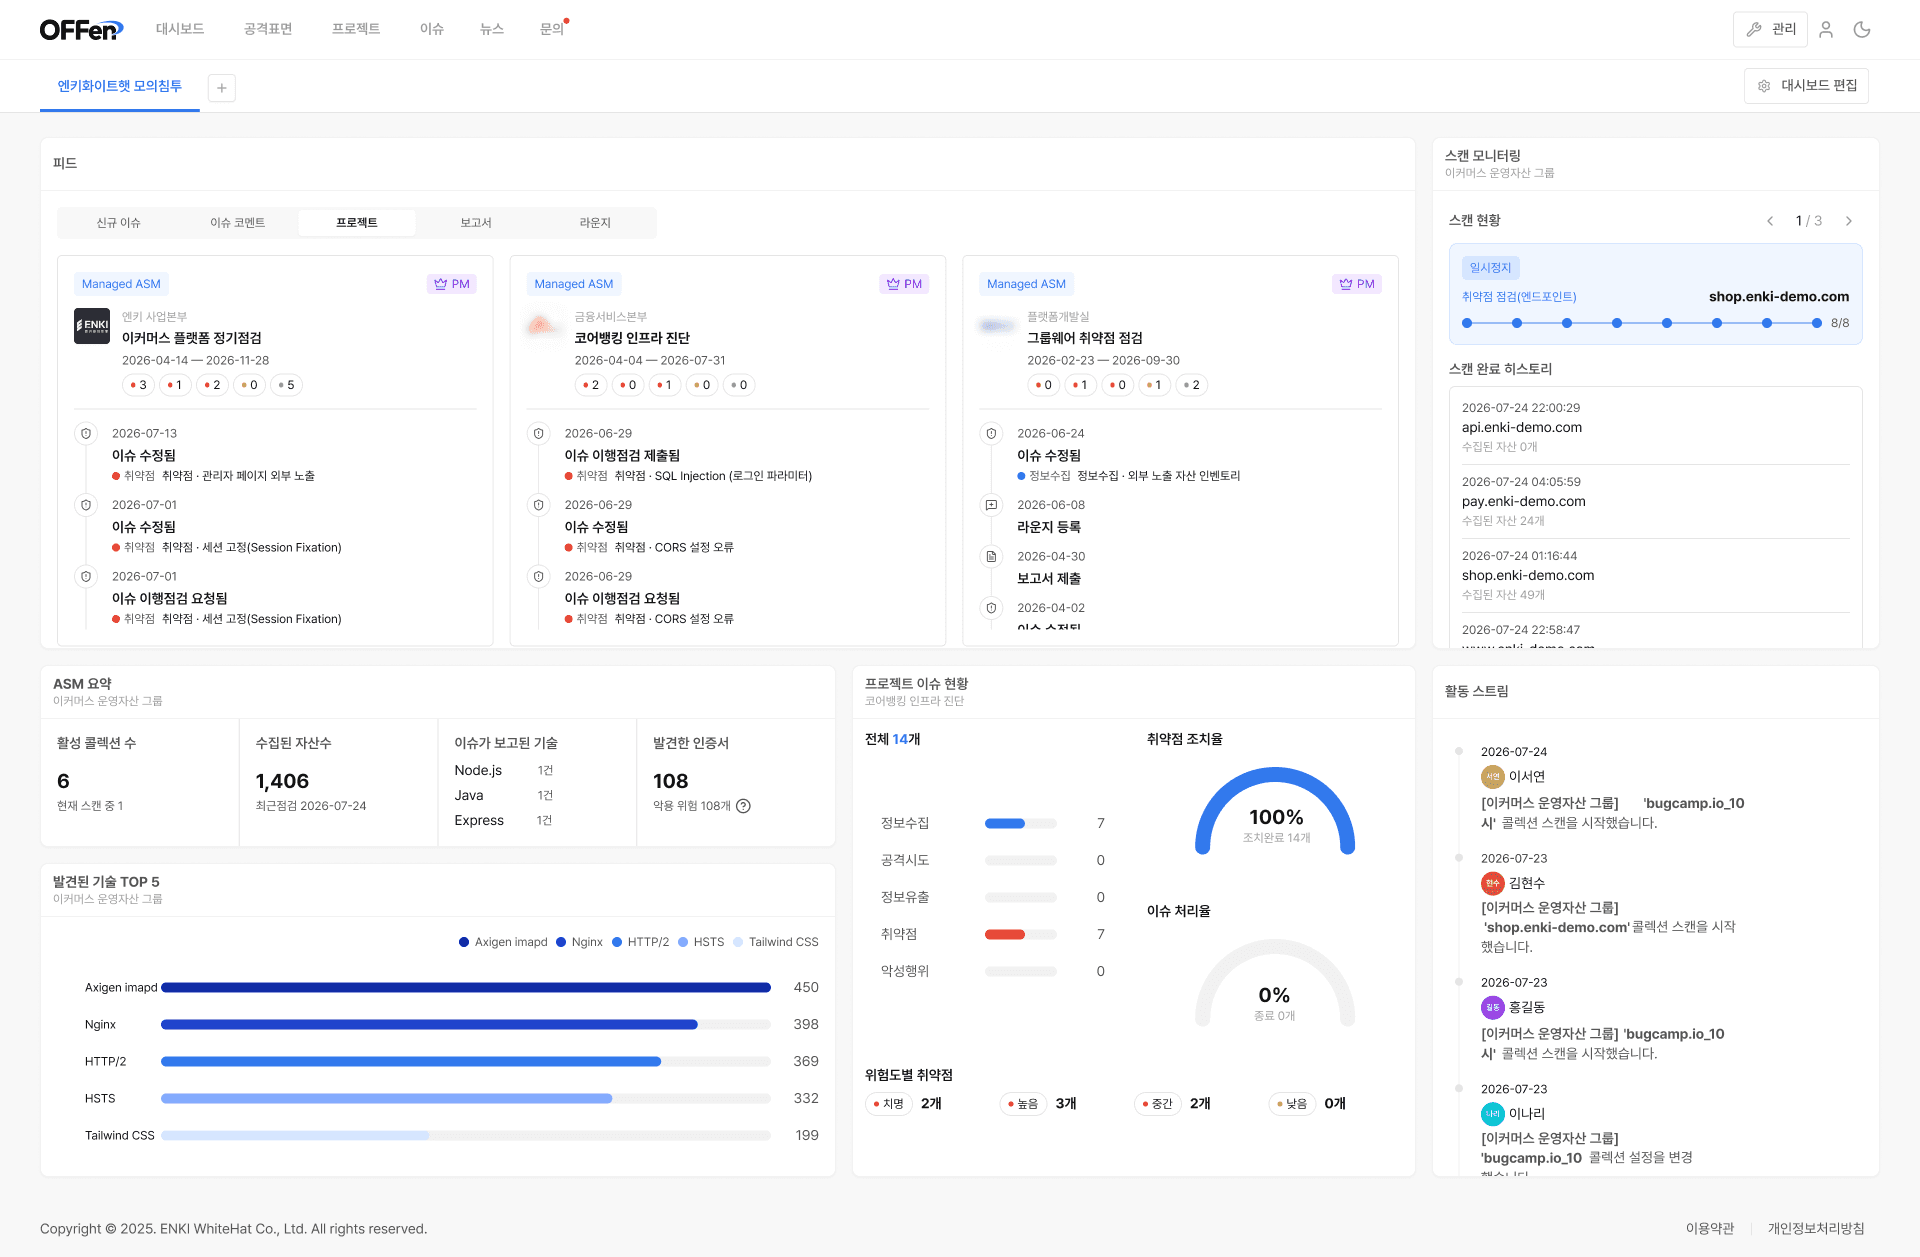Open api.enki-demo.com scan history entry
1920x1257 pixels.
pyautogui.click(x=1655, y=427)
